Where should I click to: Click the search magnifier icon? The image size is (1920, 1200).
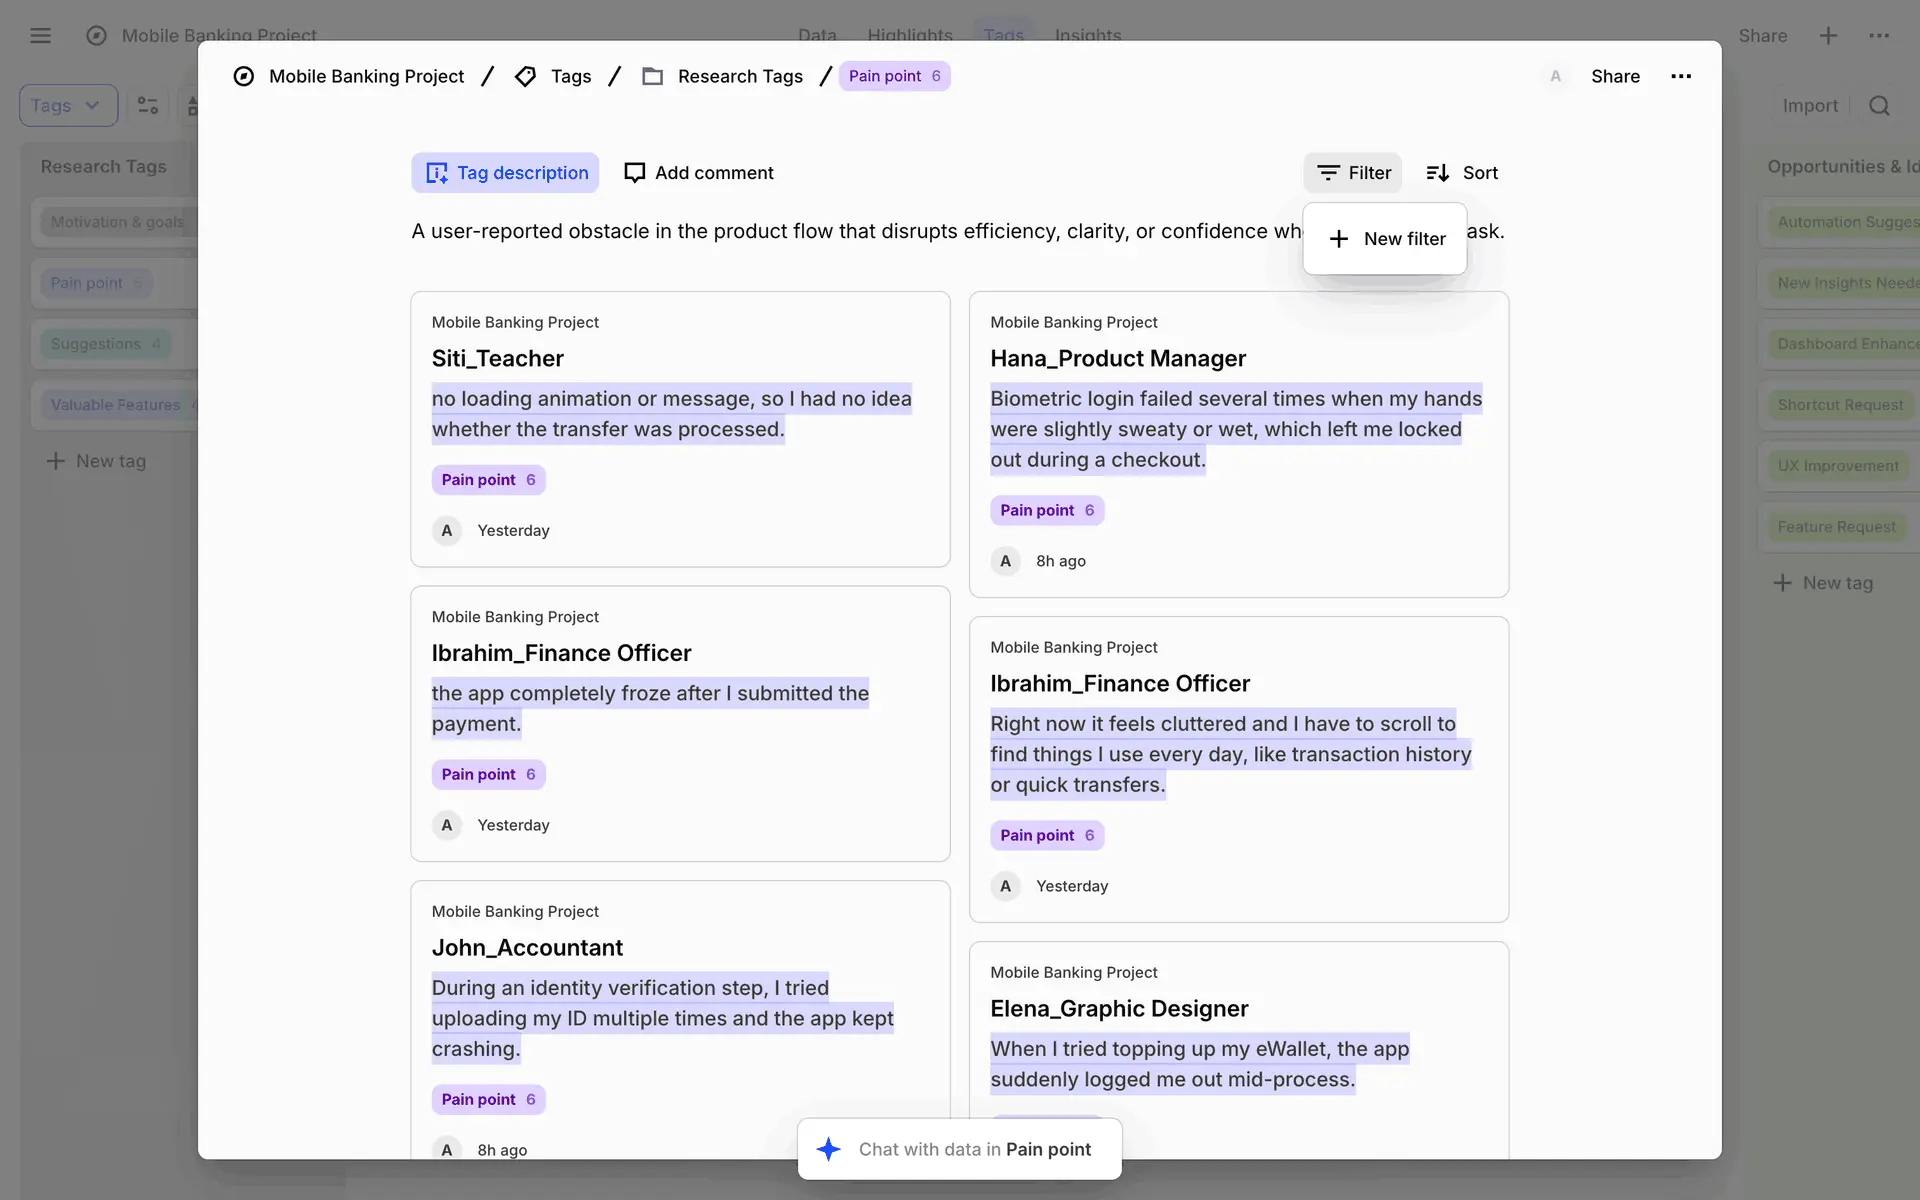[1879, 106]
